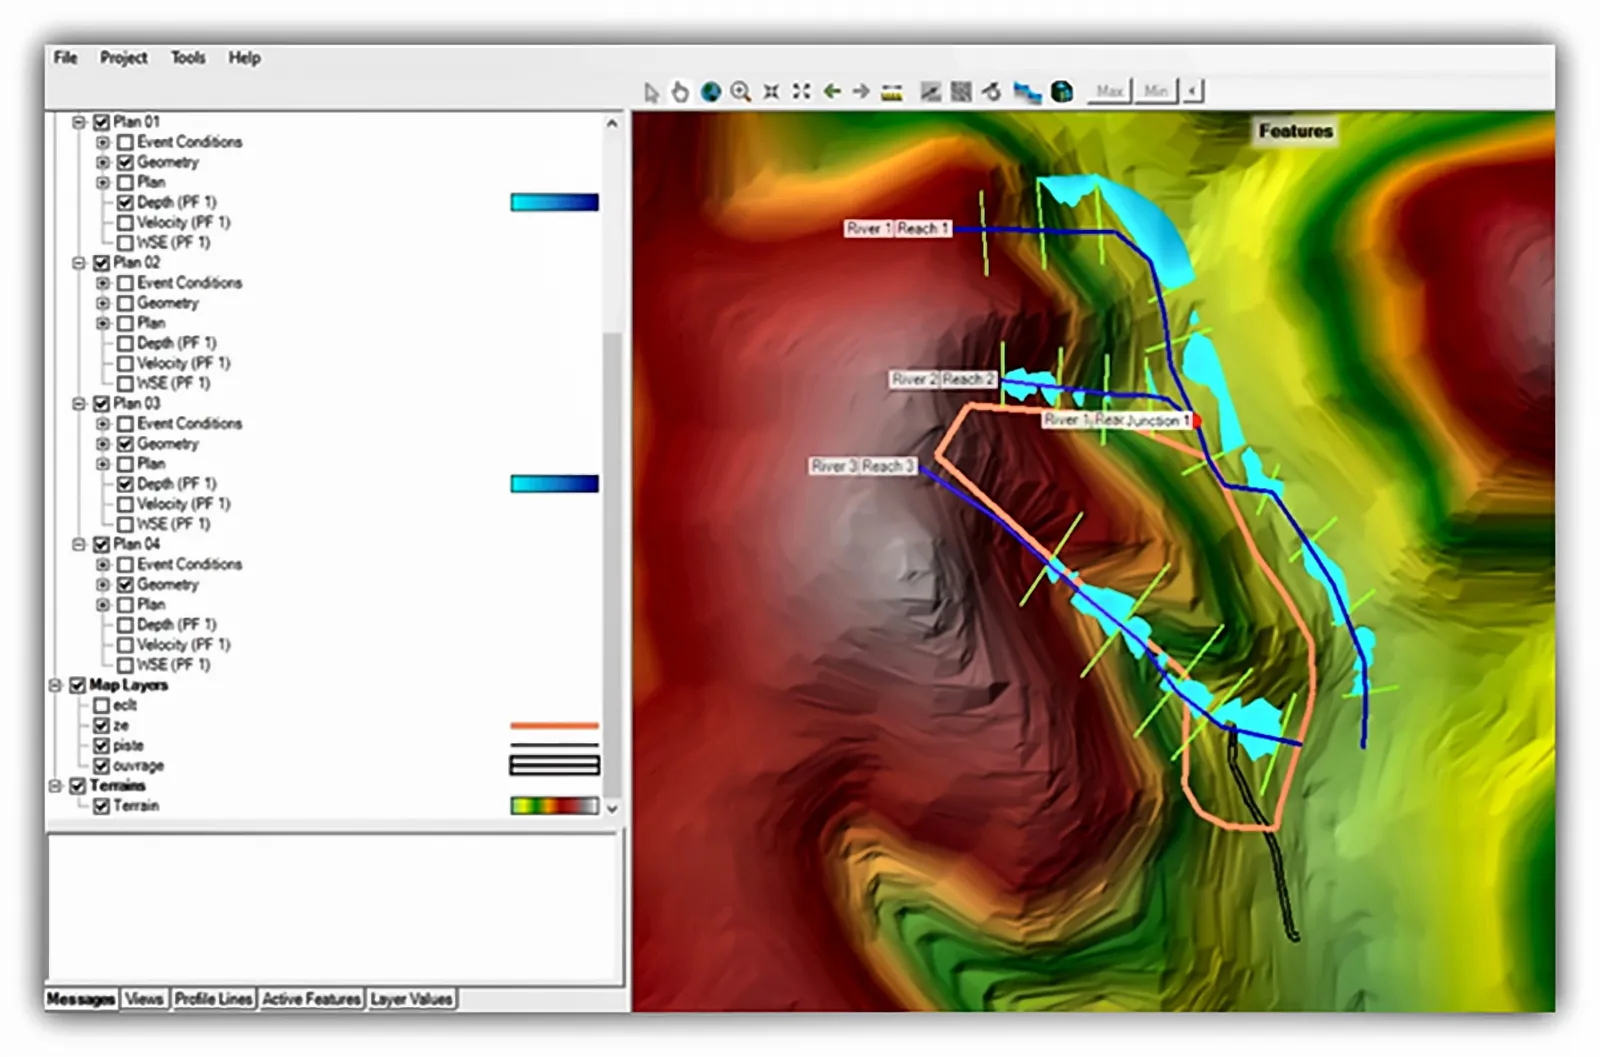The width and height of the screenshot is (1600, 1057).
Task: Uncheck Geometry under Plan 03
Action: pyautogui.click(x=125, y=444)
